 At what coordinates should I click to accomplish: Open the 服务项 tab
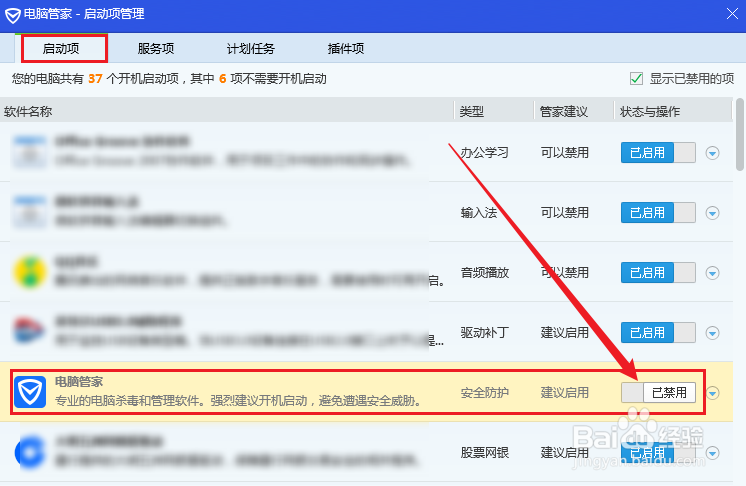[156, 49]
